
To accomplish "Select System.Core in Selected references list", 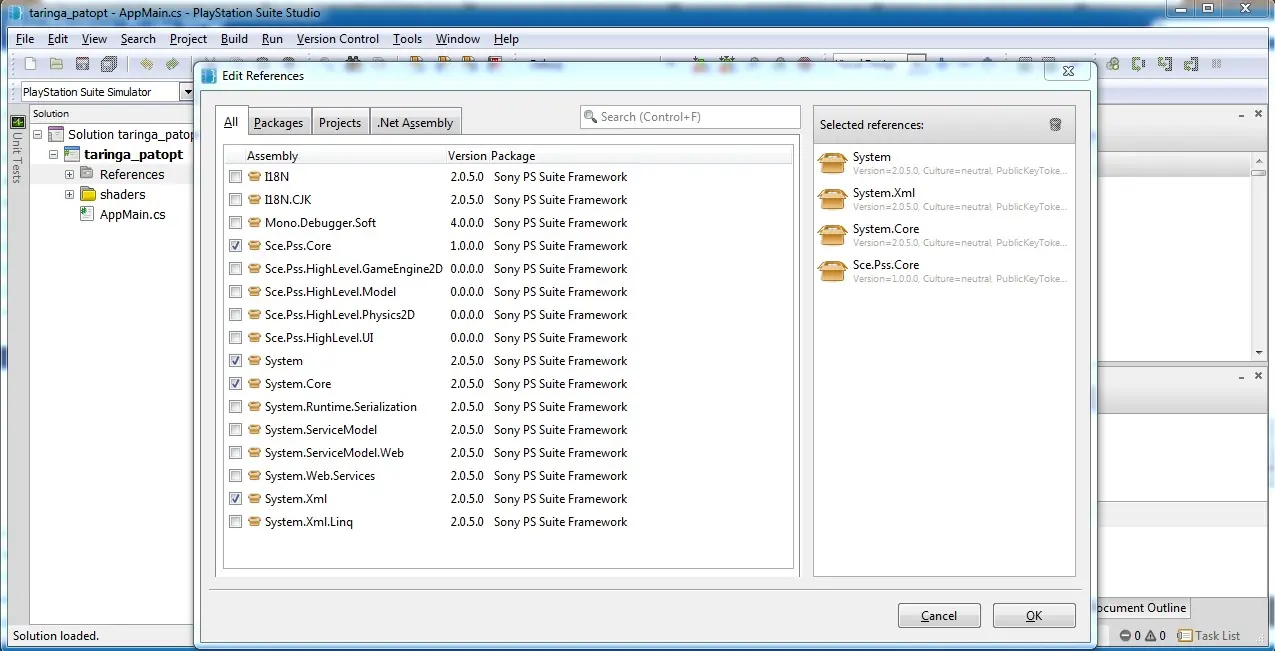I will [x=944, y=235].
